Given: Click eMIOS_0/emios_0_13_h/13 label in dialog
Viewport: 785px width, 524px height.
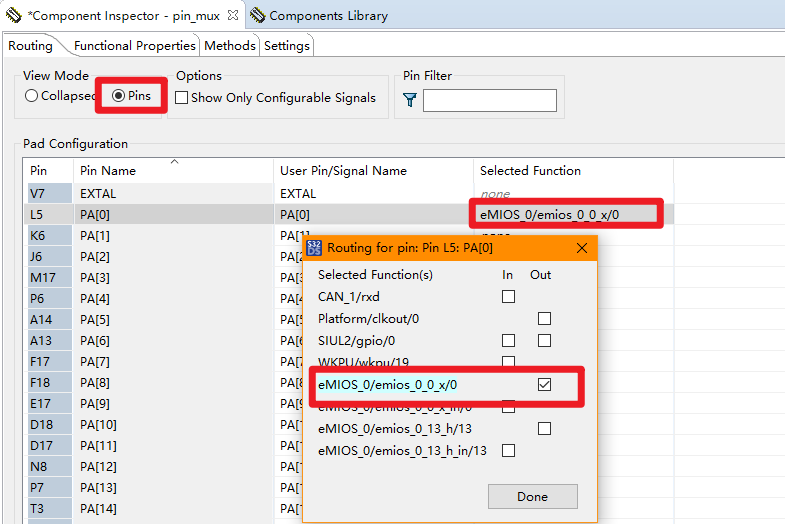Looking at the screenshot, I should [x=395, y=429].
